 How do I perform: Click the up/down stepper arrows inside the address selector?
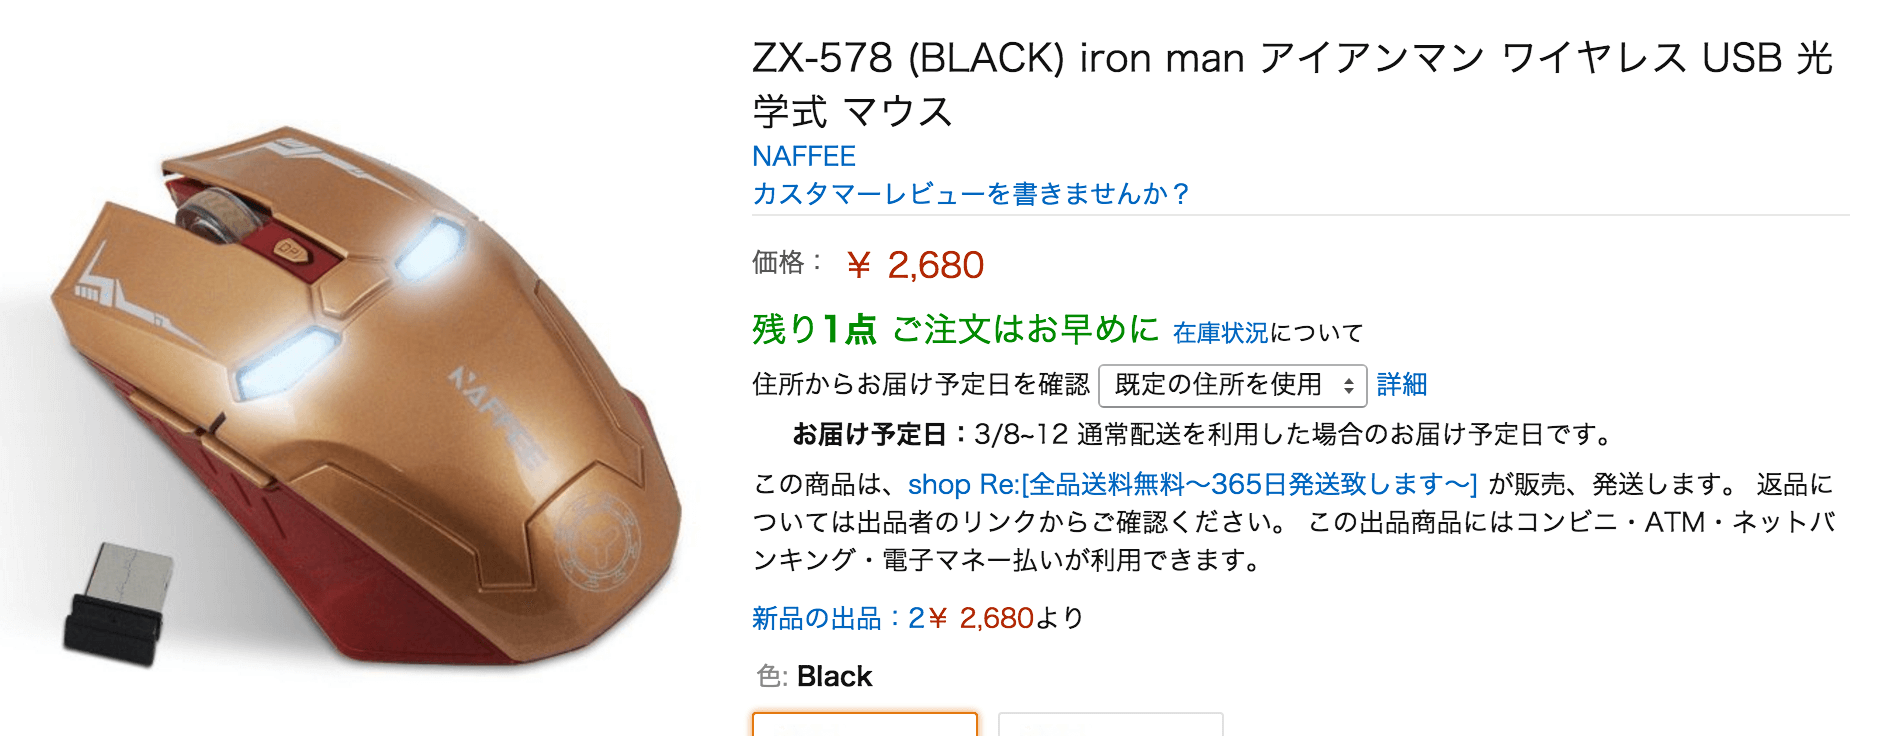1348,384
